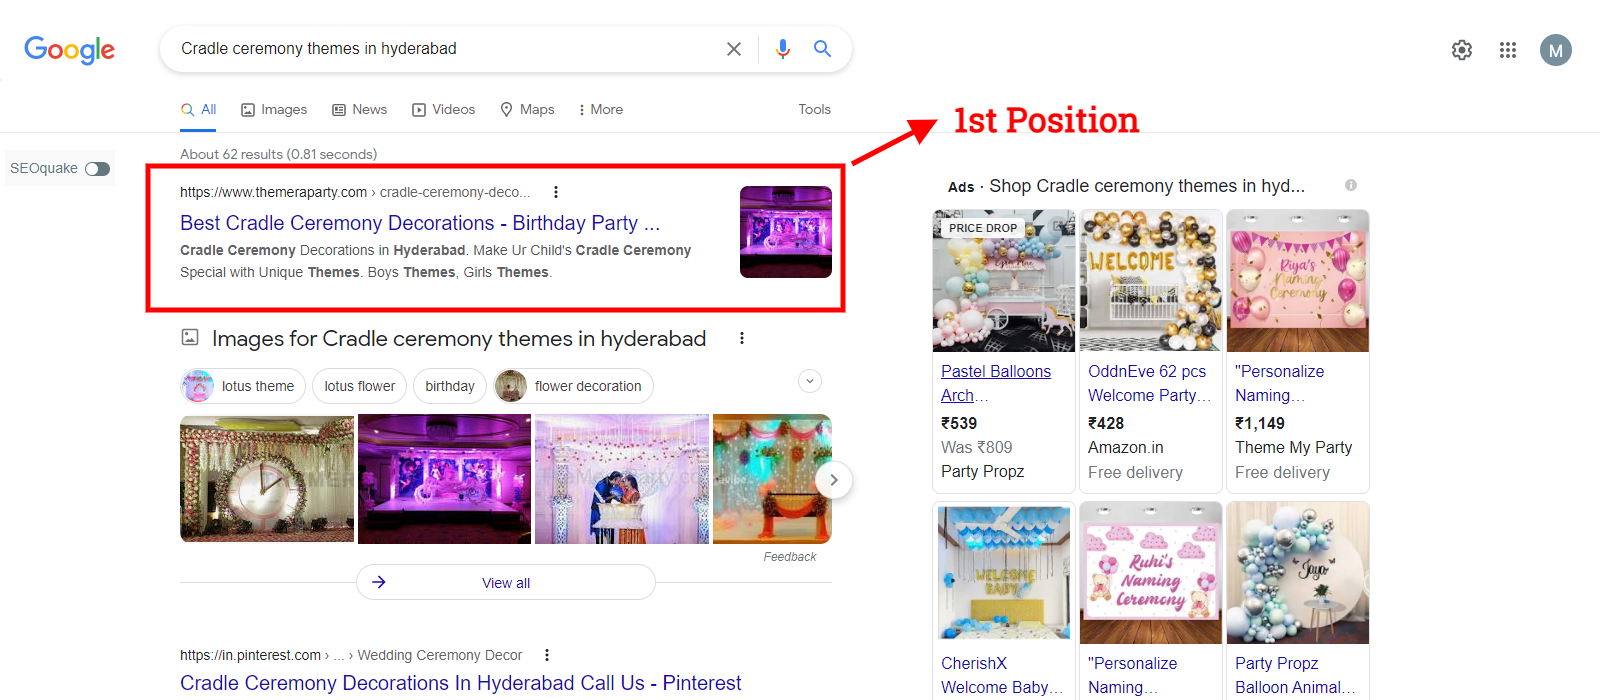Open the purple stage decoration image
This screenshot has height=700, width=1600.
pyautogui.click(x=444, y=479)
